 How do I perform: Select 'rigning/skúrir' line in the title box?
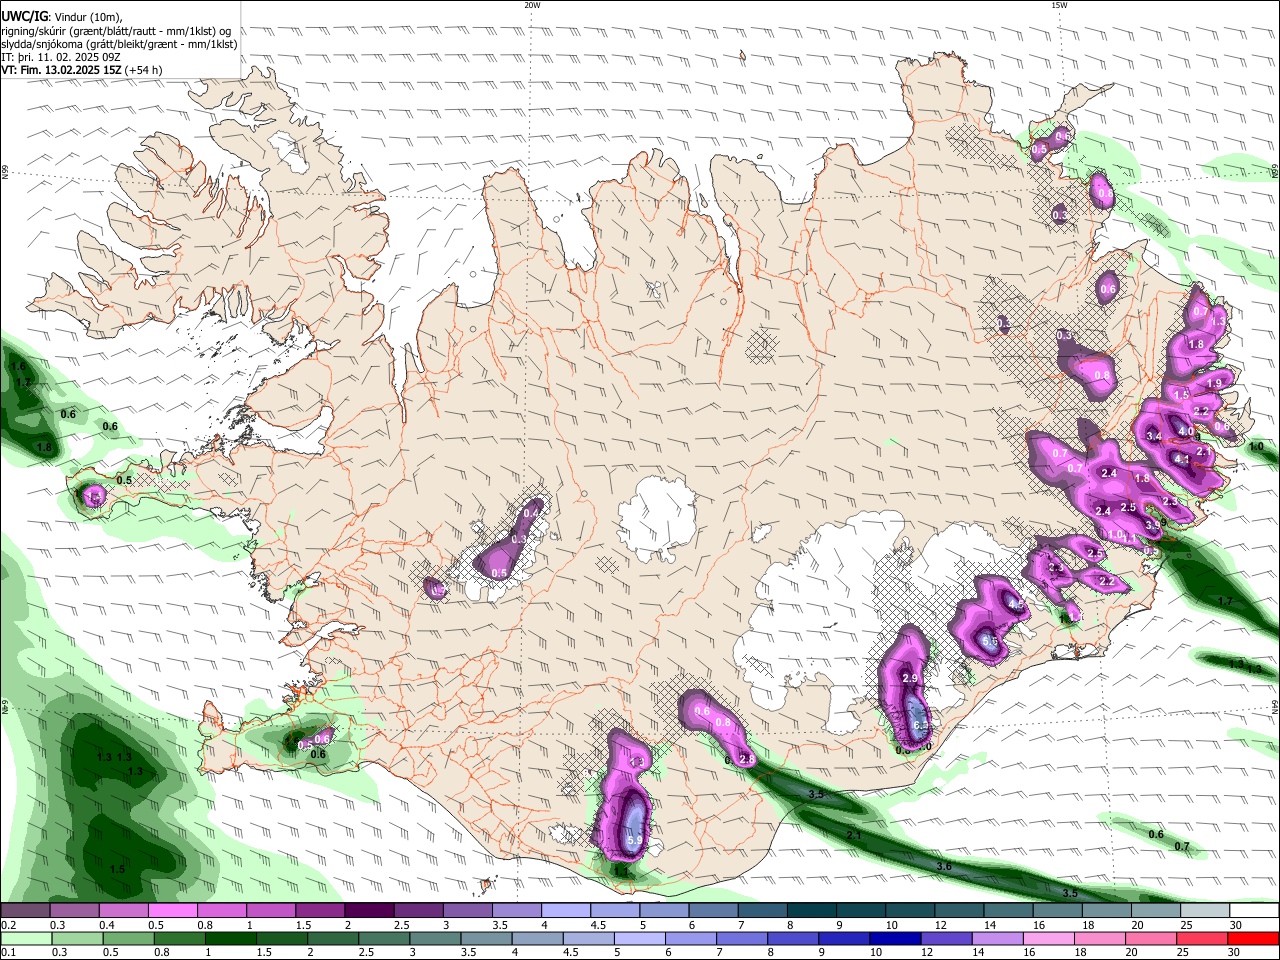click(x=116, y=31)
